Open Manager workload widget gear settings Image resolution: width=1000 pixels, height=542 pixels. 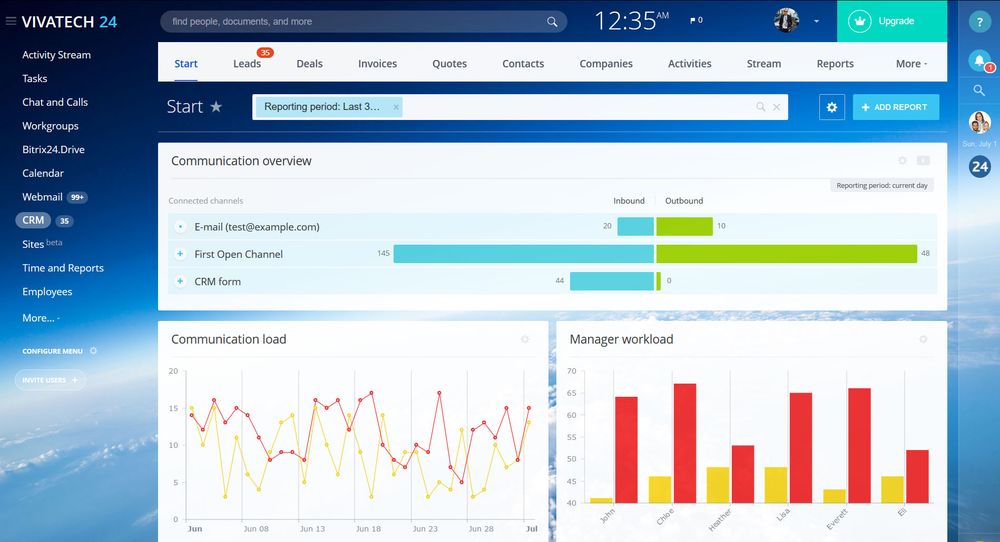923,340
